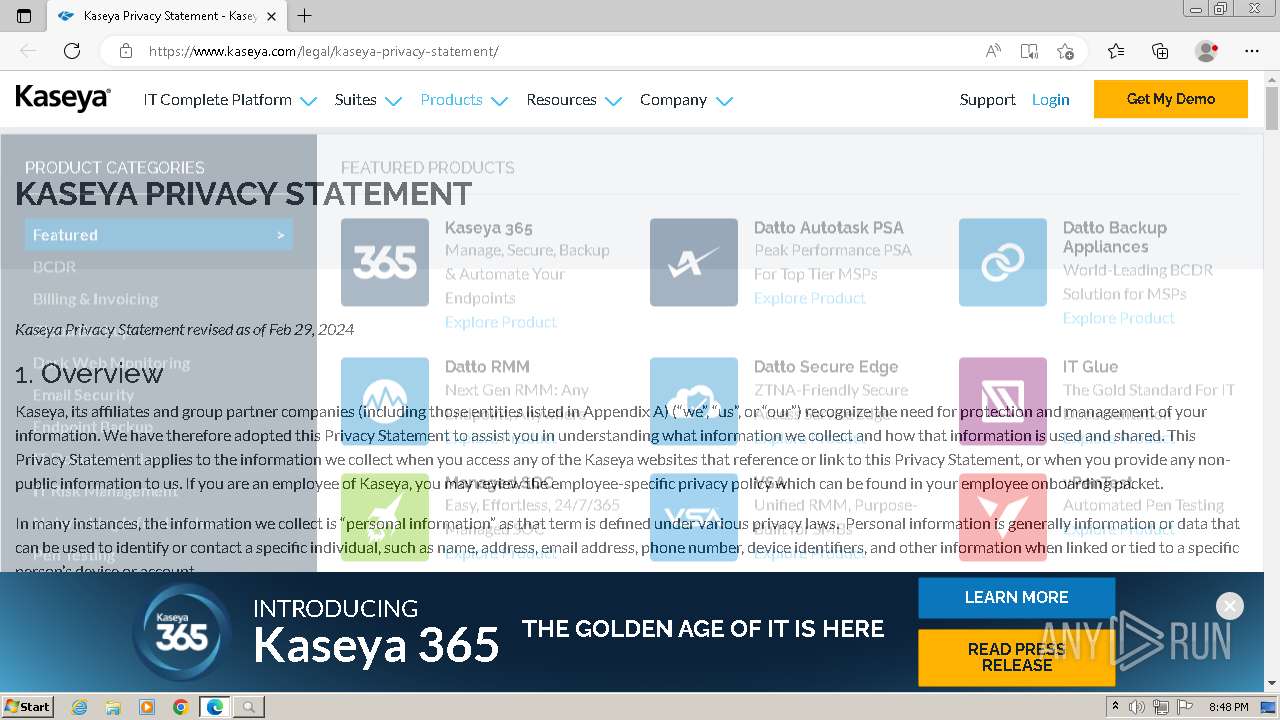
Task: Click the scrollbar down arrow
Action: pos(1272,683)
